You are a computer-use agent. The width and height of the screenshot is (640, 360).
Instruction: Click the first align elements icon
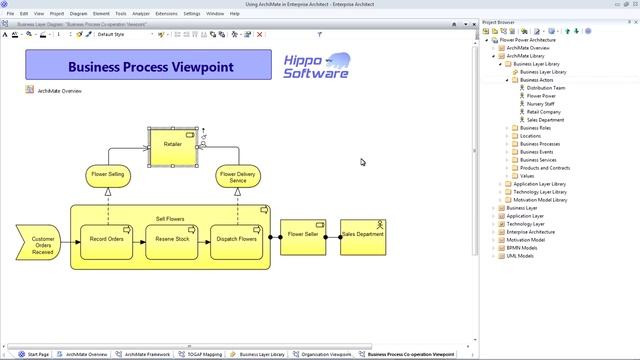(177, 34)
